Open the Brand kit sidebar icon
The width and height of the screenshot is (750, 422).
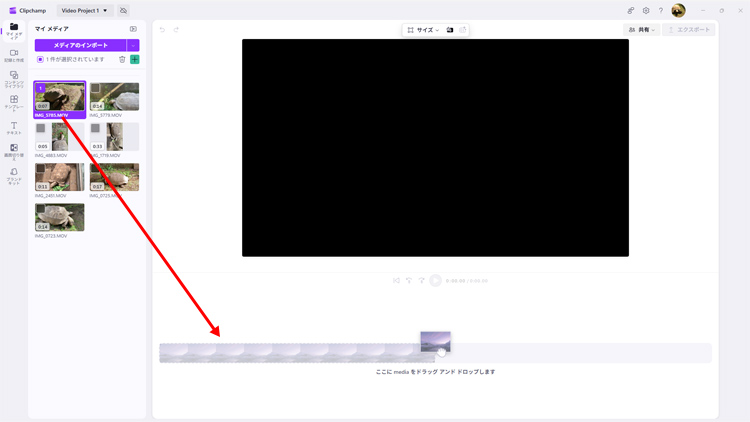pyautogui.click(x=14, y=176)
